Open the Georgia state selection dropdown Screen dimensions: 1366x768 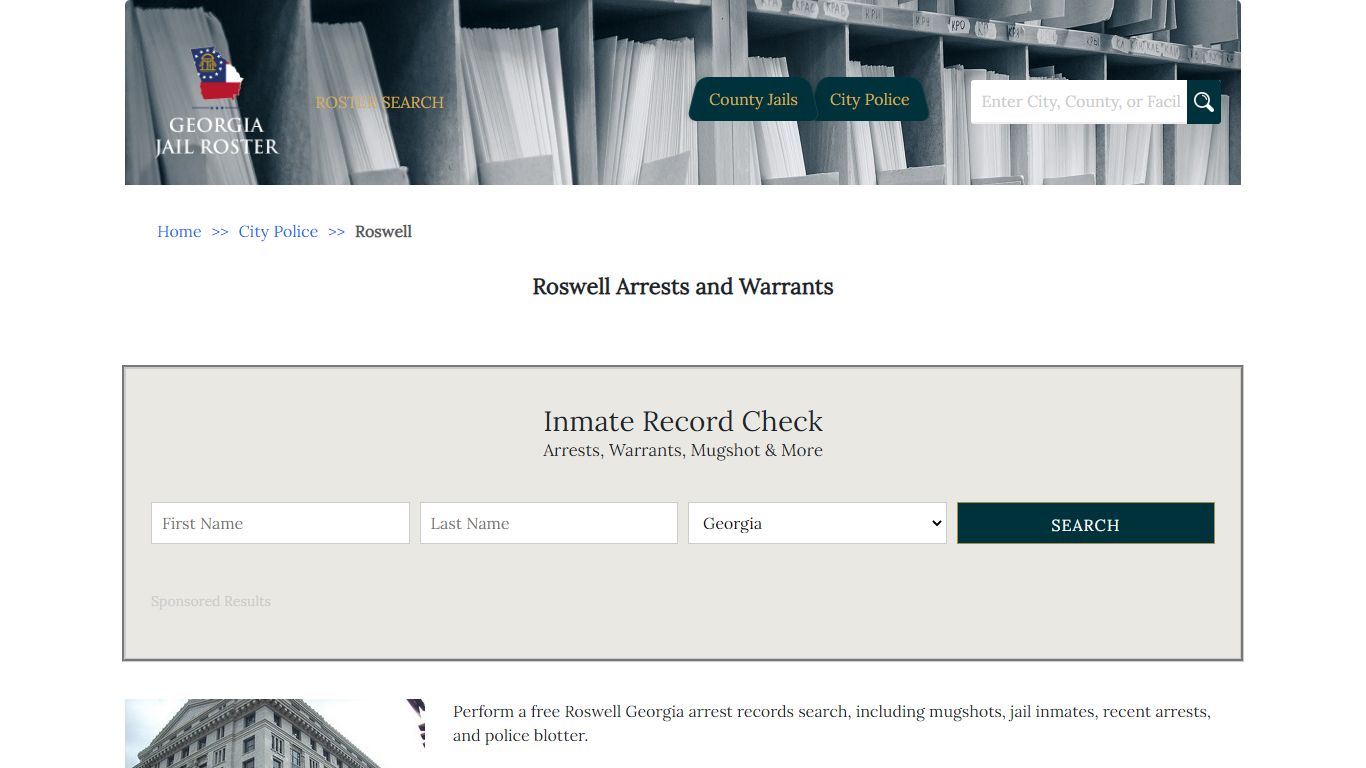[817, 523]
